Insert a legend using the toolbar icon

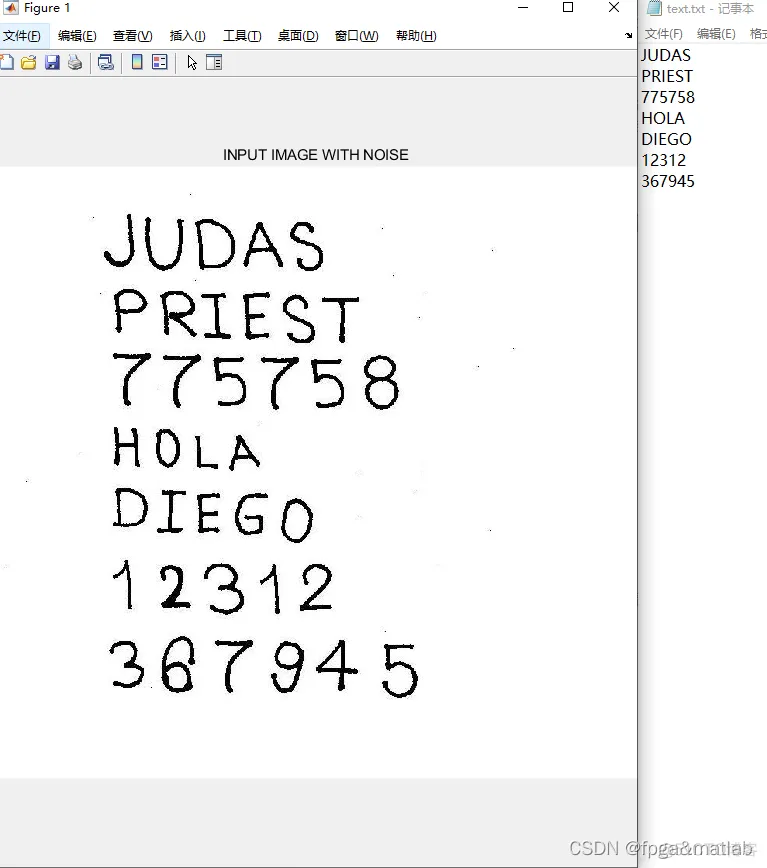coord(159,62)
